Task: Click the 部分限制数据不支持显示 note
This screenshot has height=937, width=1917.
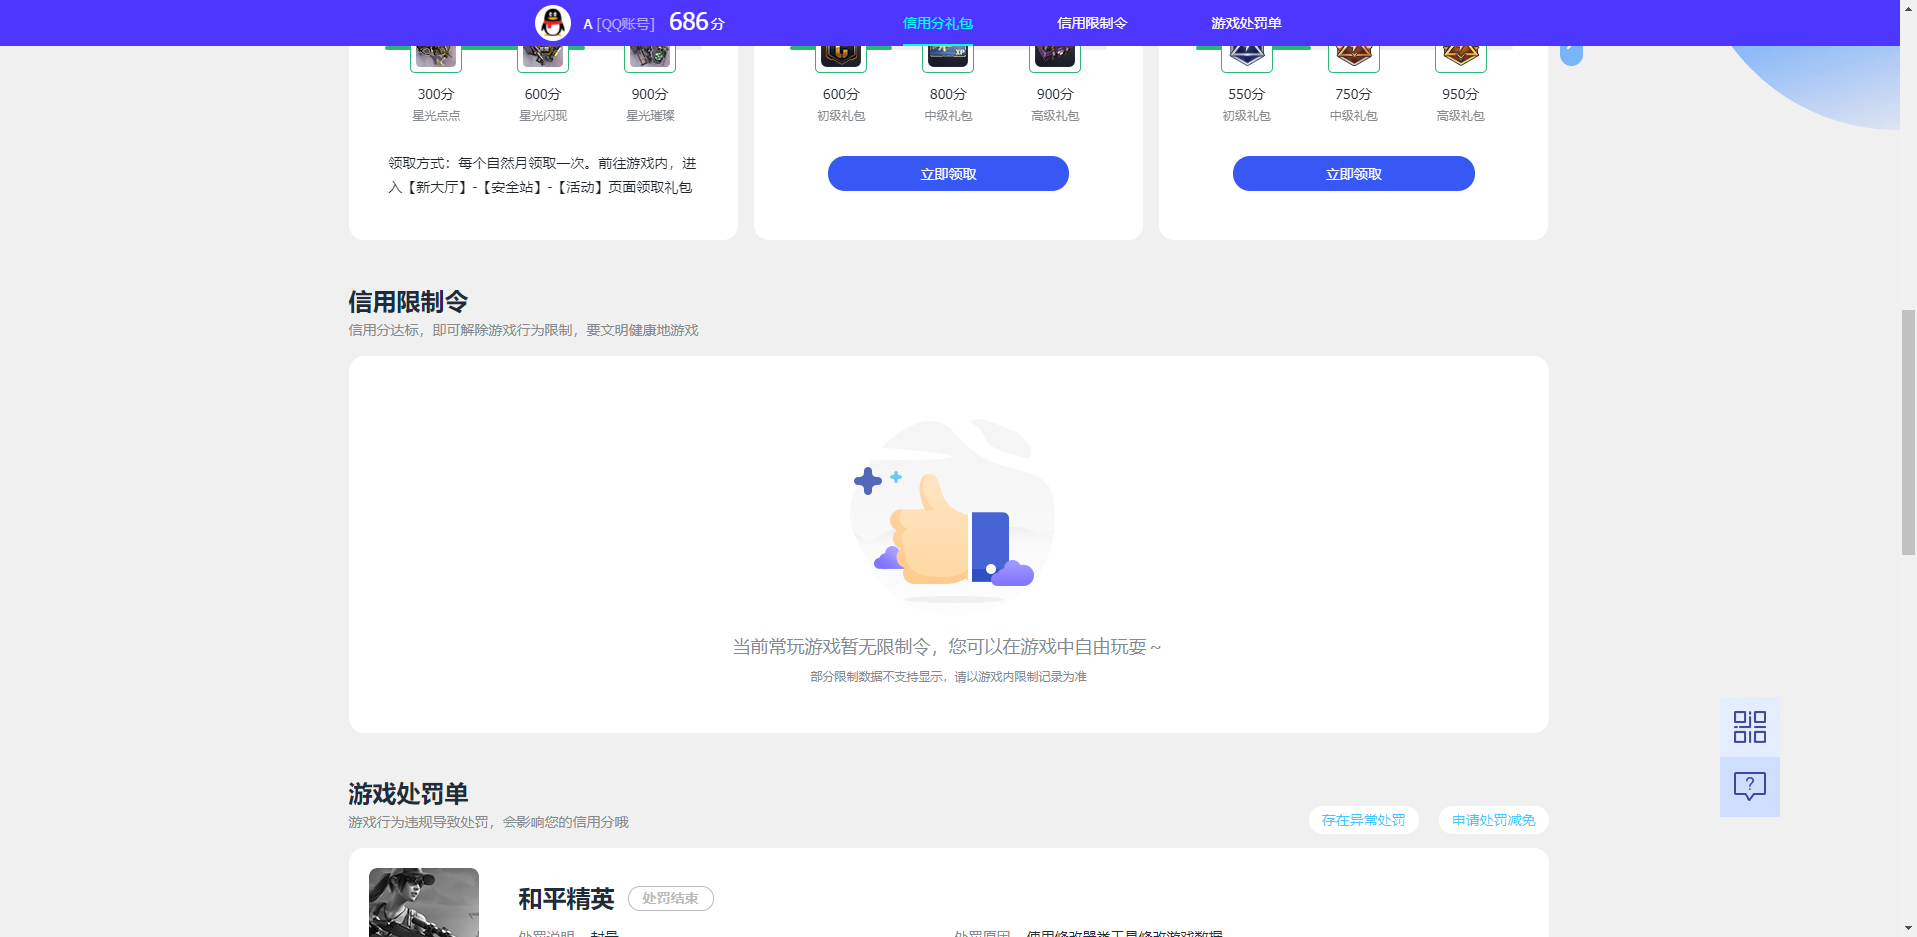Action: coord(948,677)
